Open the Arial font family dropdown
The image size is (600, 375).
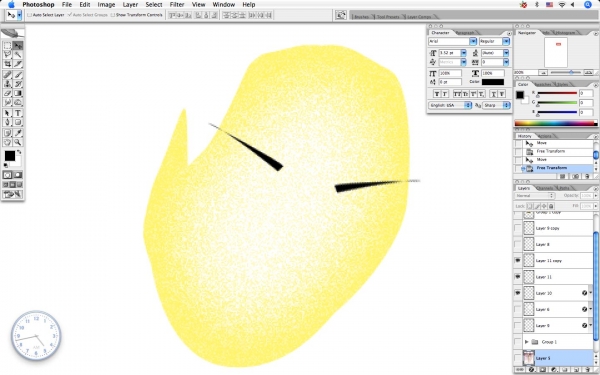pos(473,41)
